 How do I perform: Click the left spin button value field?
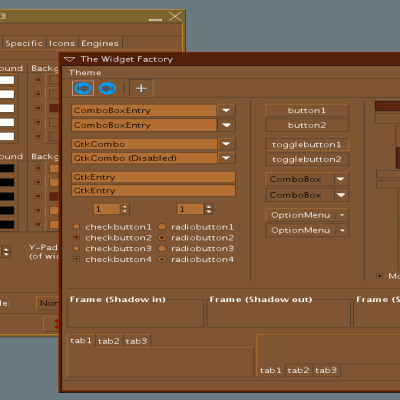tap(107, 209)
